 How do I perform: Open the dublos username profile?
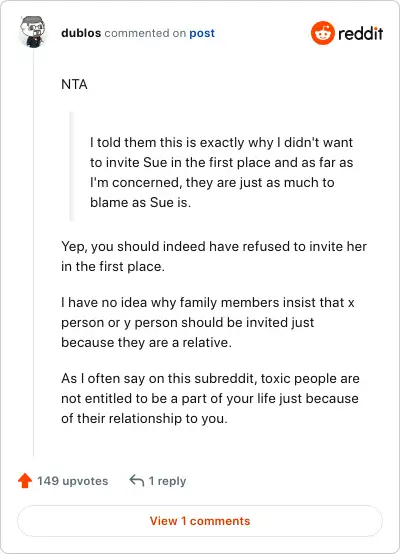[81, 33]
